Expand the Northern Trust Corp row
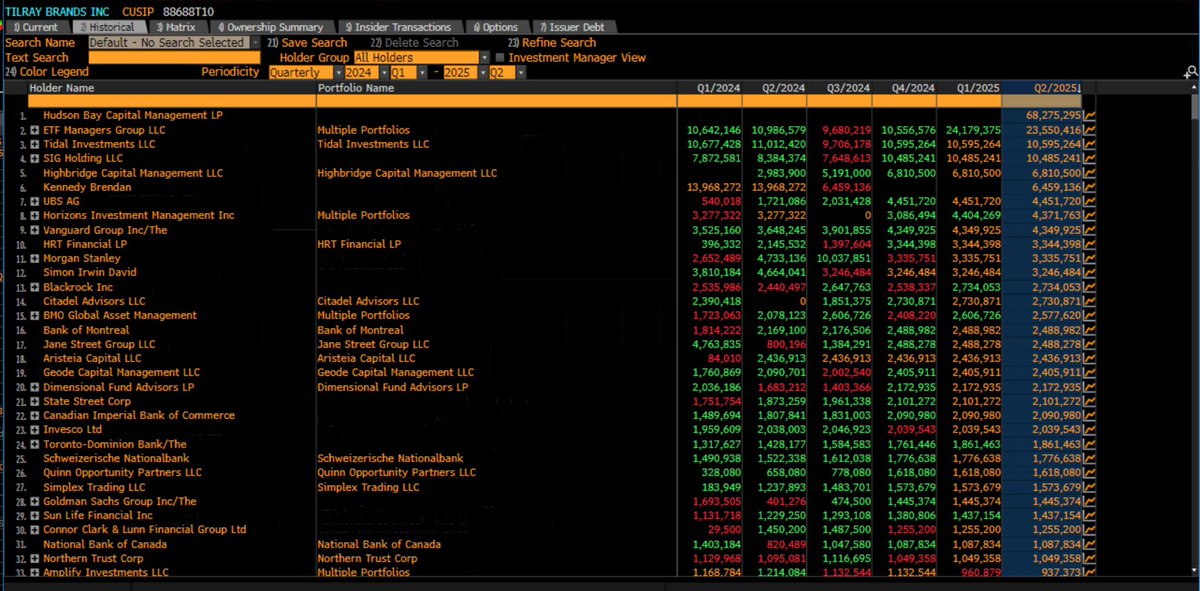 pos(35,558)
